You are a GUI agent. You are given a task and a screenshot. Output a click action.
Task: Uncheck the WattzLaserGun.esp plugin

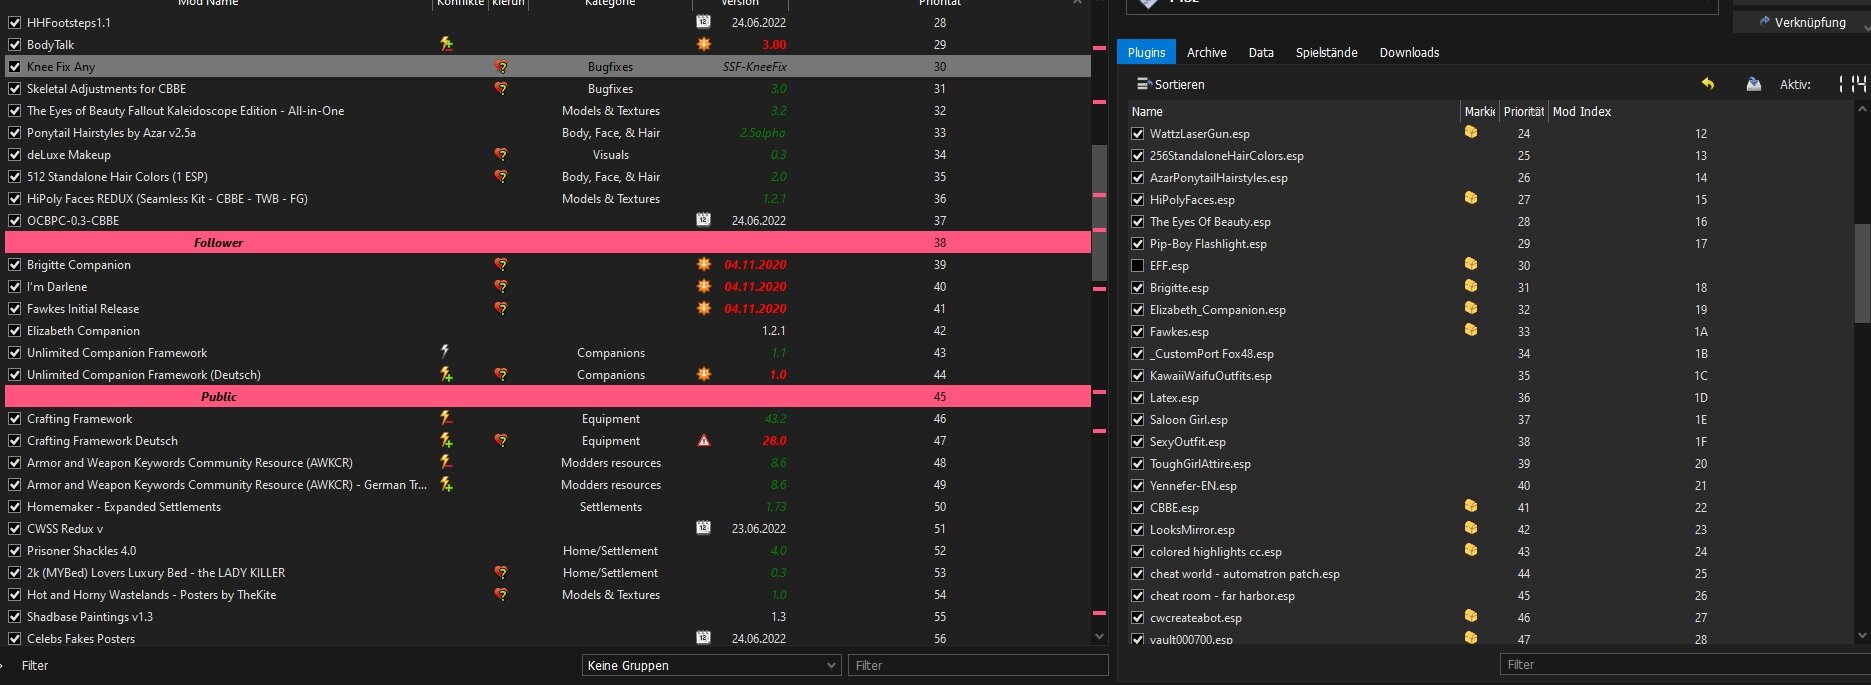[x=1138, y=134]
